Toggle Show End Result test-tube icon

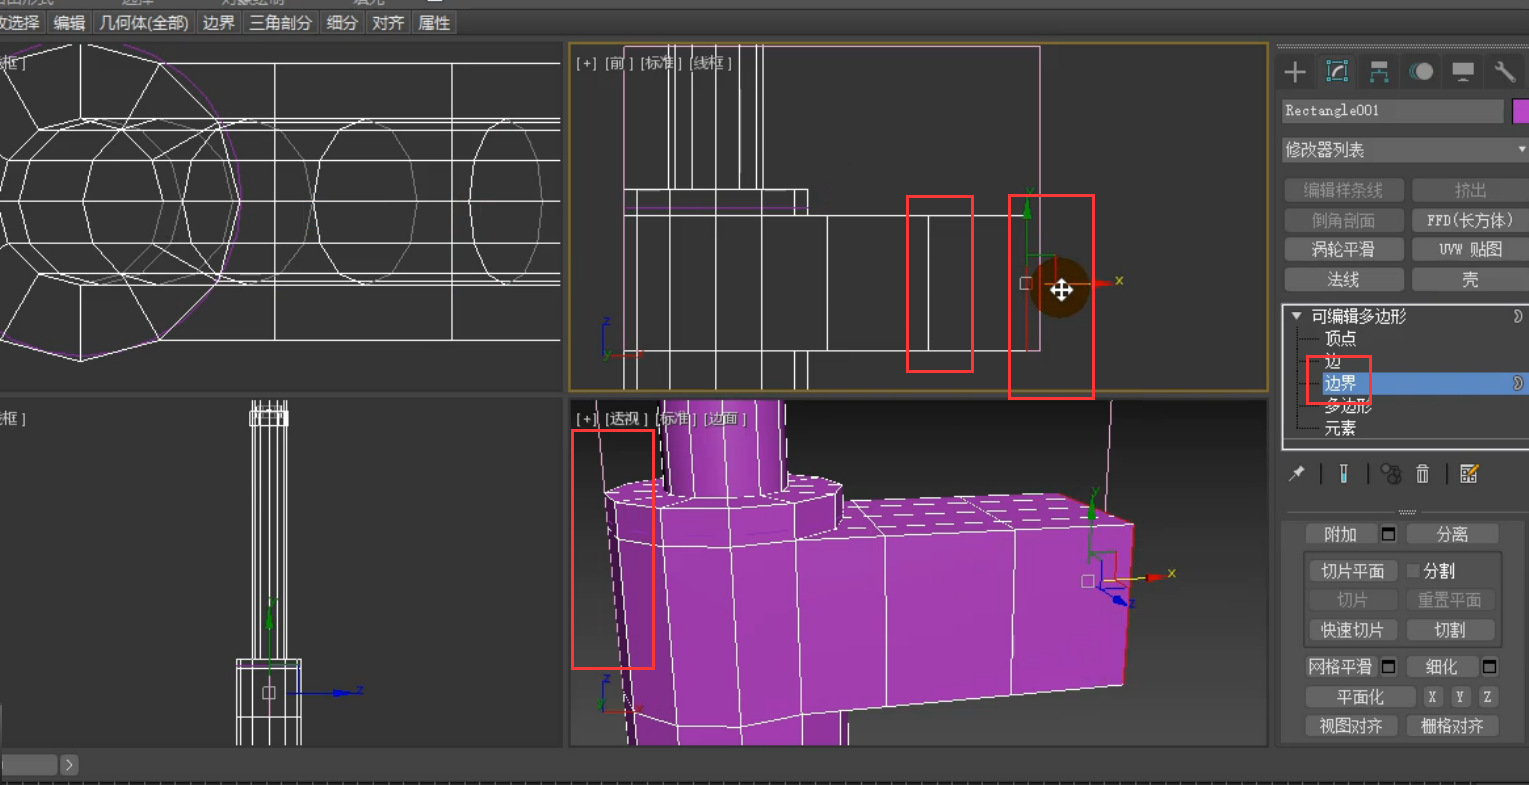(1343, 474)
